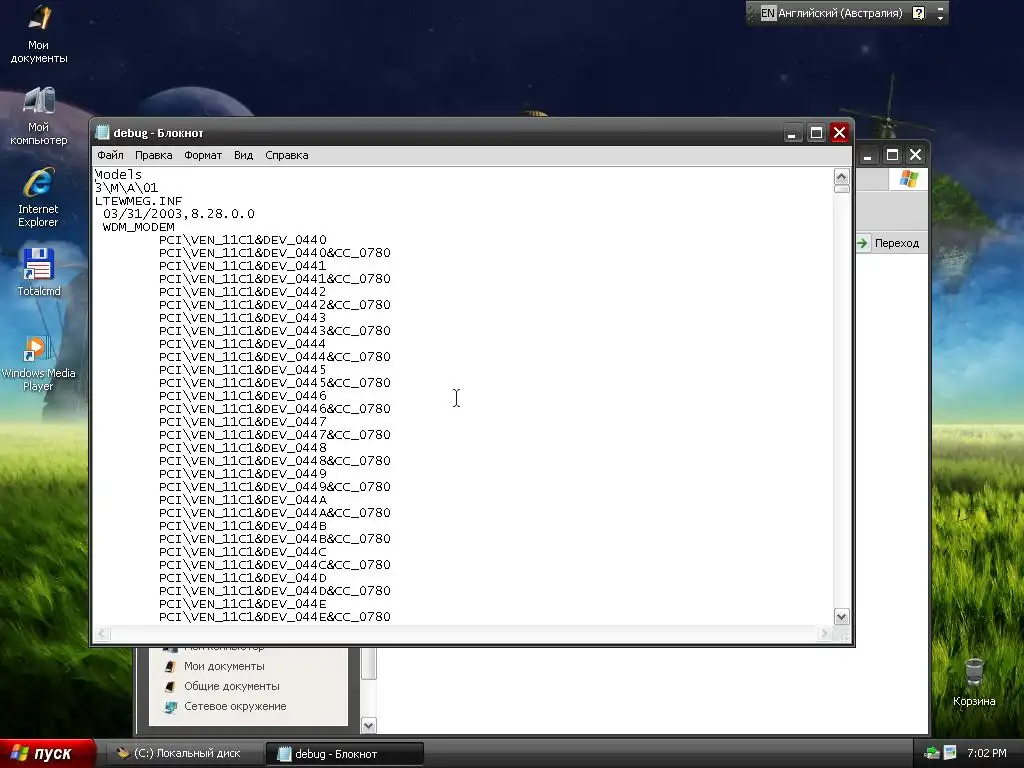This screenshot has width=1024, height=768.
Task: Click the Windows flag logo in Explorer window
Action: (x=908, y=179)
